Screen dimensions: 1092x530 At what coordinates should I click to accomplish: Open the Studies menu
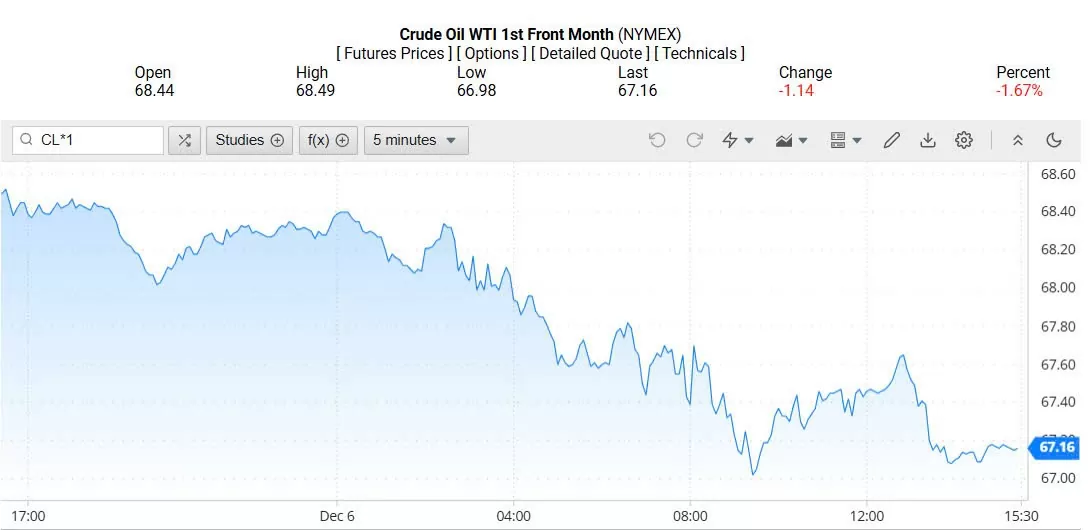[x=249, y=140]
